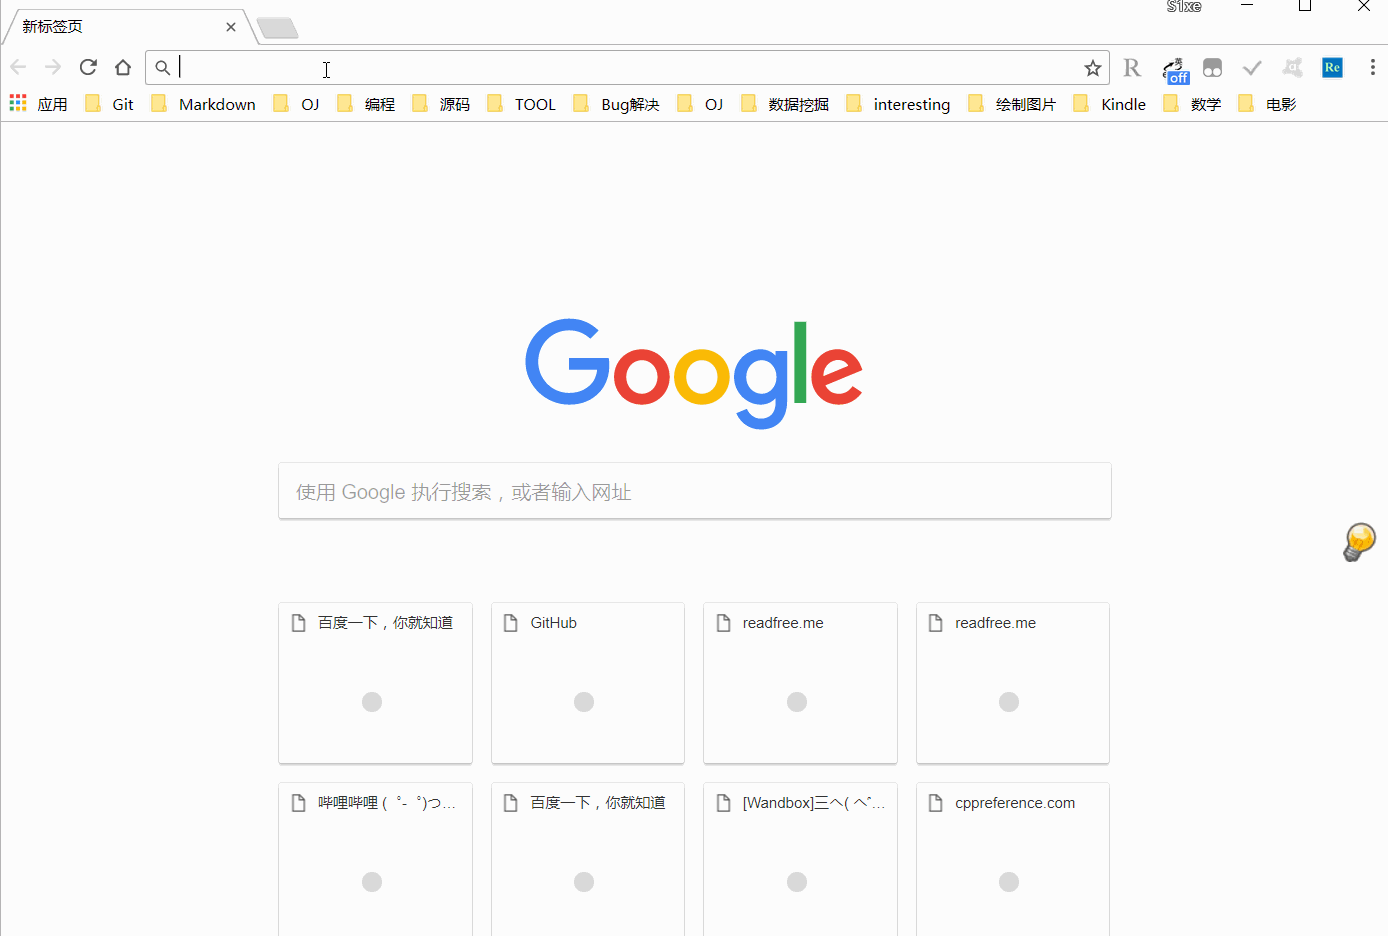This screenshot has height=936, width=1388.
Task: Open the Kindle bookmark folder
Action: (x=1110, y=104)
